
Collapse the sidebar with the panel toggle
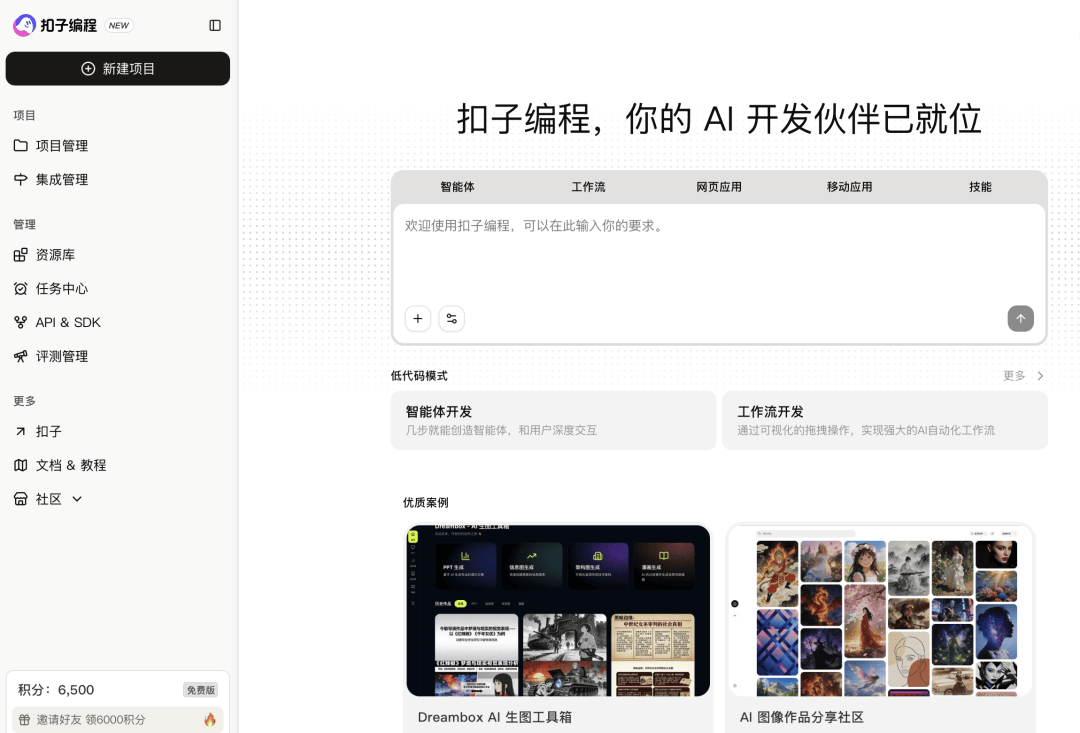(215, 25)
